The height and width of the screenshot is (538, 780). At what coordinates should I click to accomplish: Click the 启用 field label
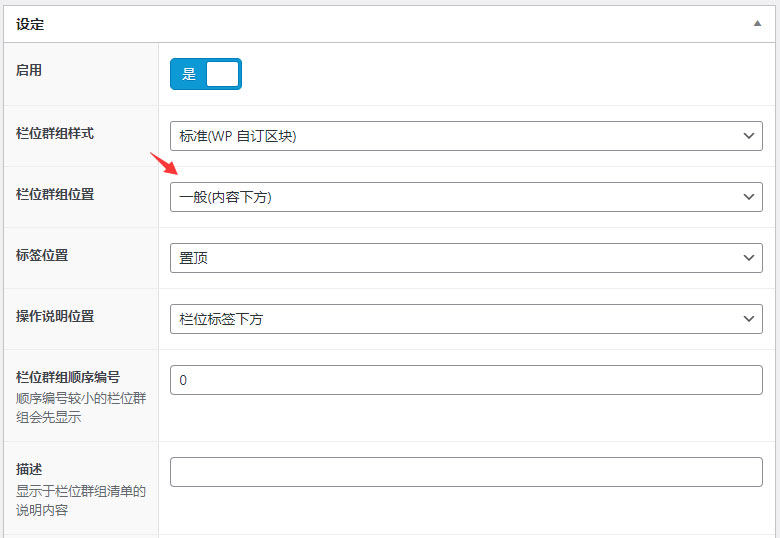(x=29, y=71)
